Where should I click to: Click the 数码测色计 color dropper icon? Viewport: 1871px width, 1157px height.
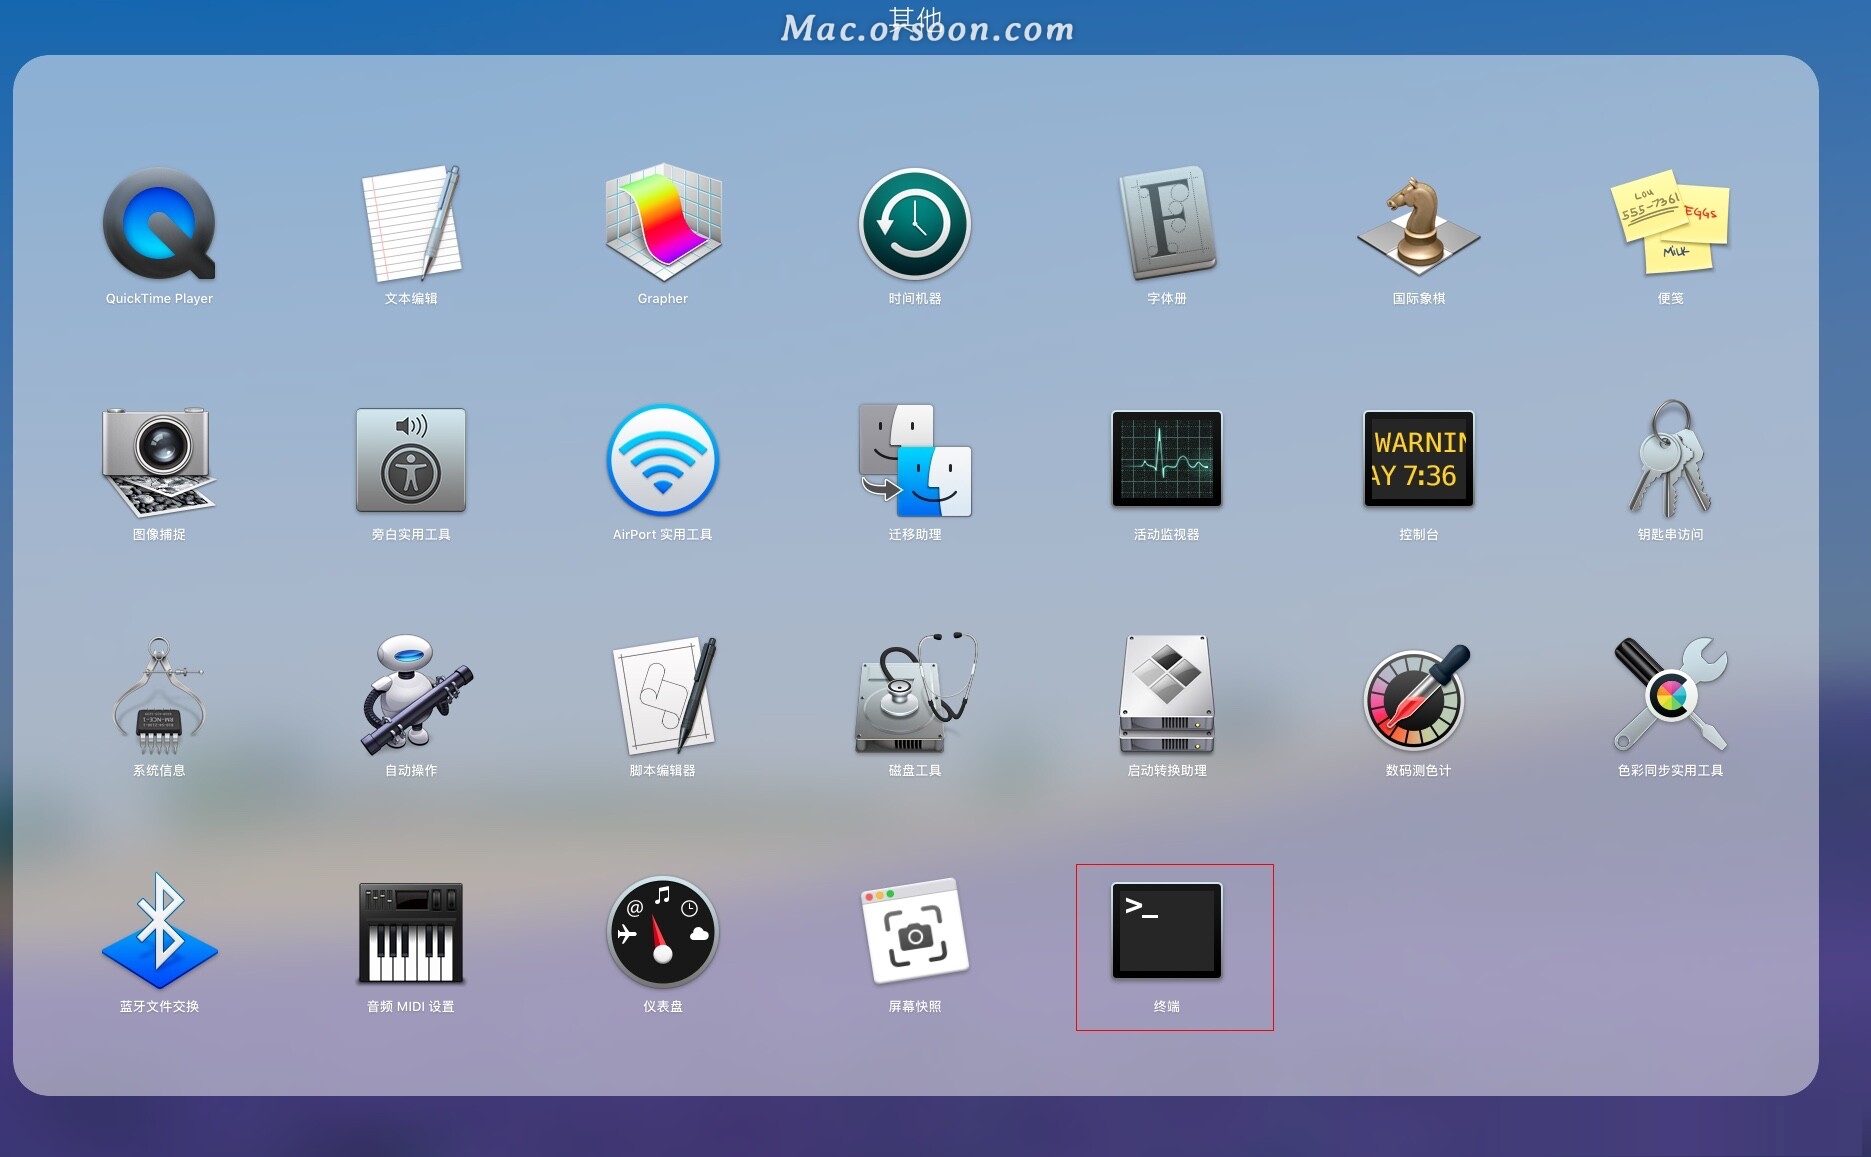coord(1417,696)
